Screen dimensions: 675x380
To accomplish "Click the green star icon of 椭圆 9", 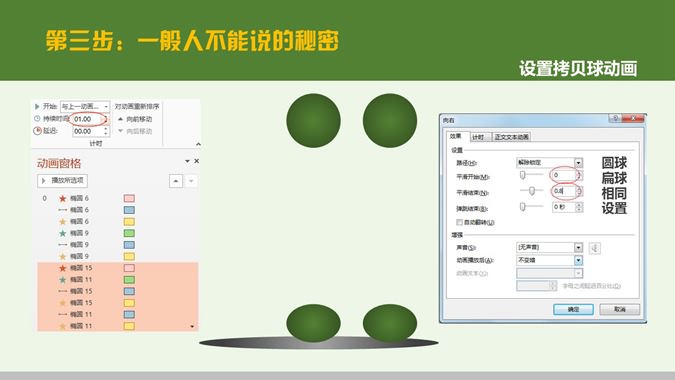I will click(x=63, y=233).
